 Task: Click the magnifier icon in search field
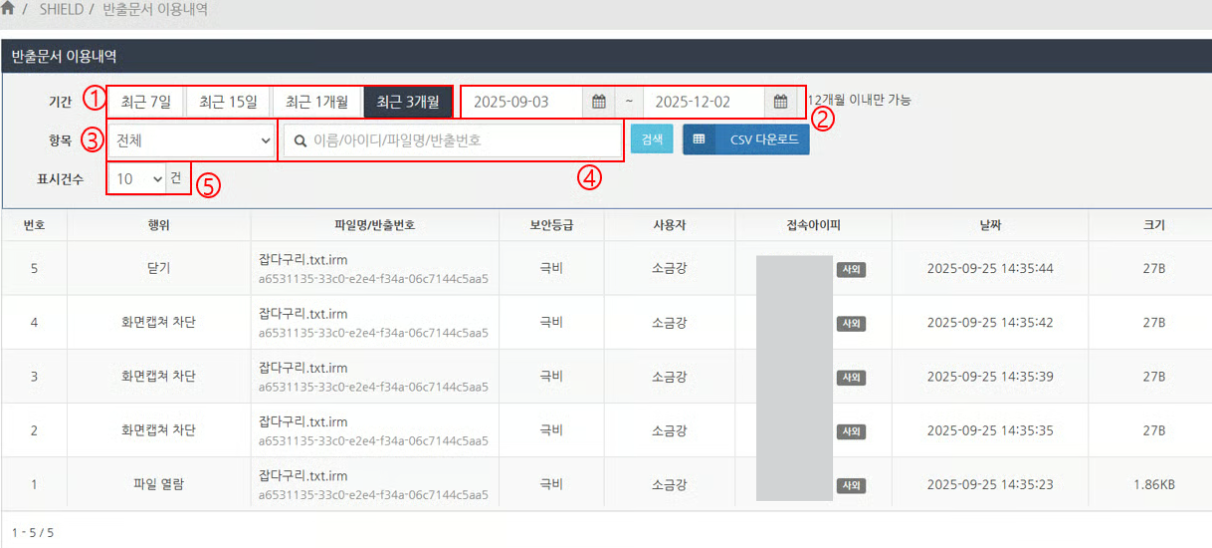pyautogui.click(x=299, y=141)
